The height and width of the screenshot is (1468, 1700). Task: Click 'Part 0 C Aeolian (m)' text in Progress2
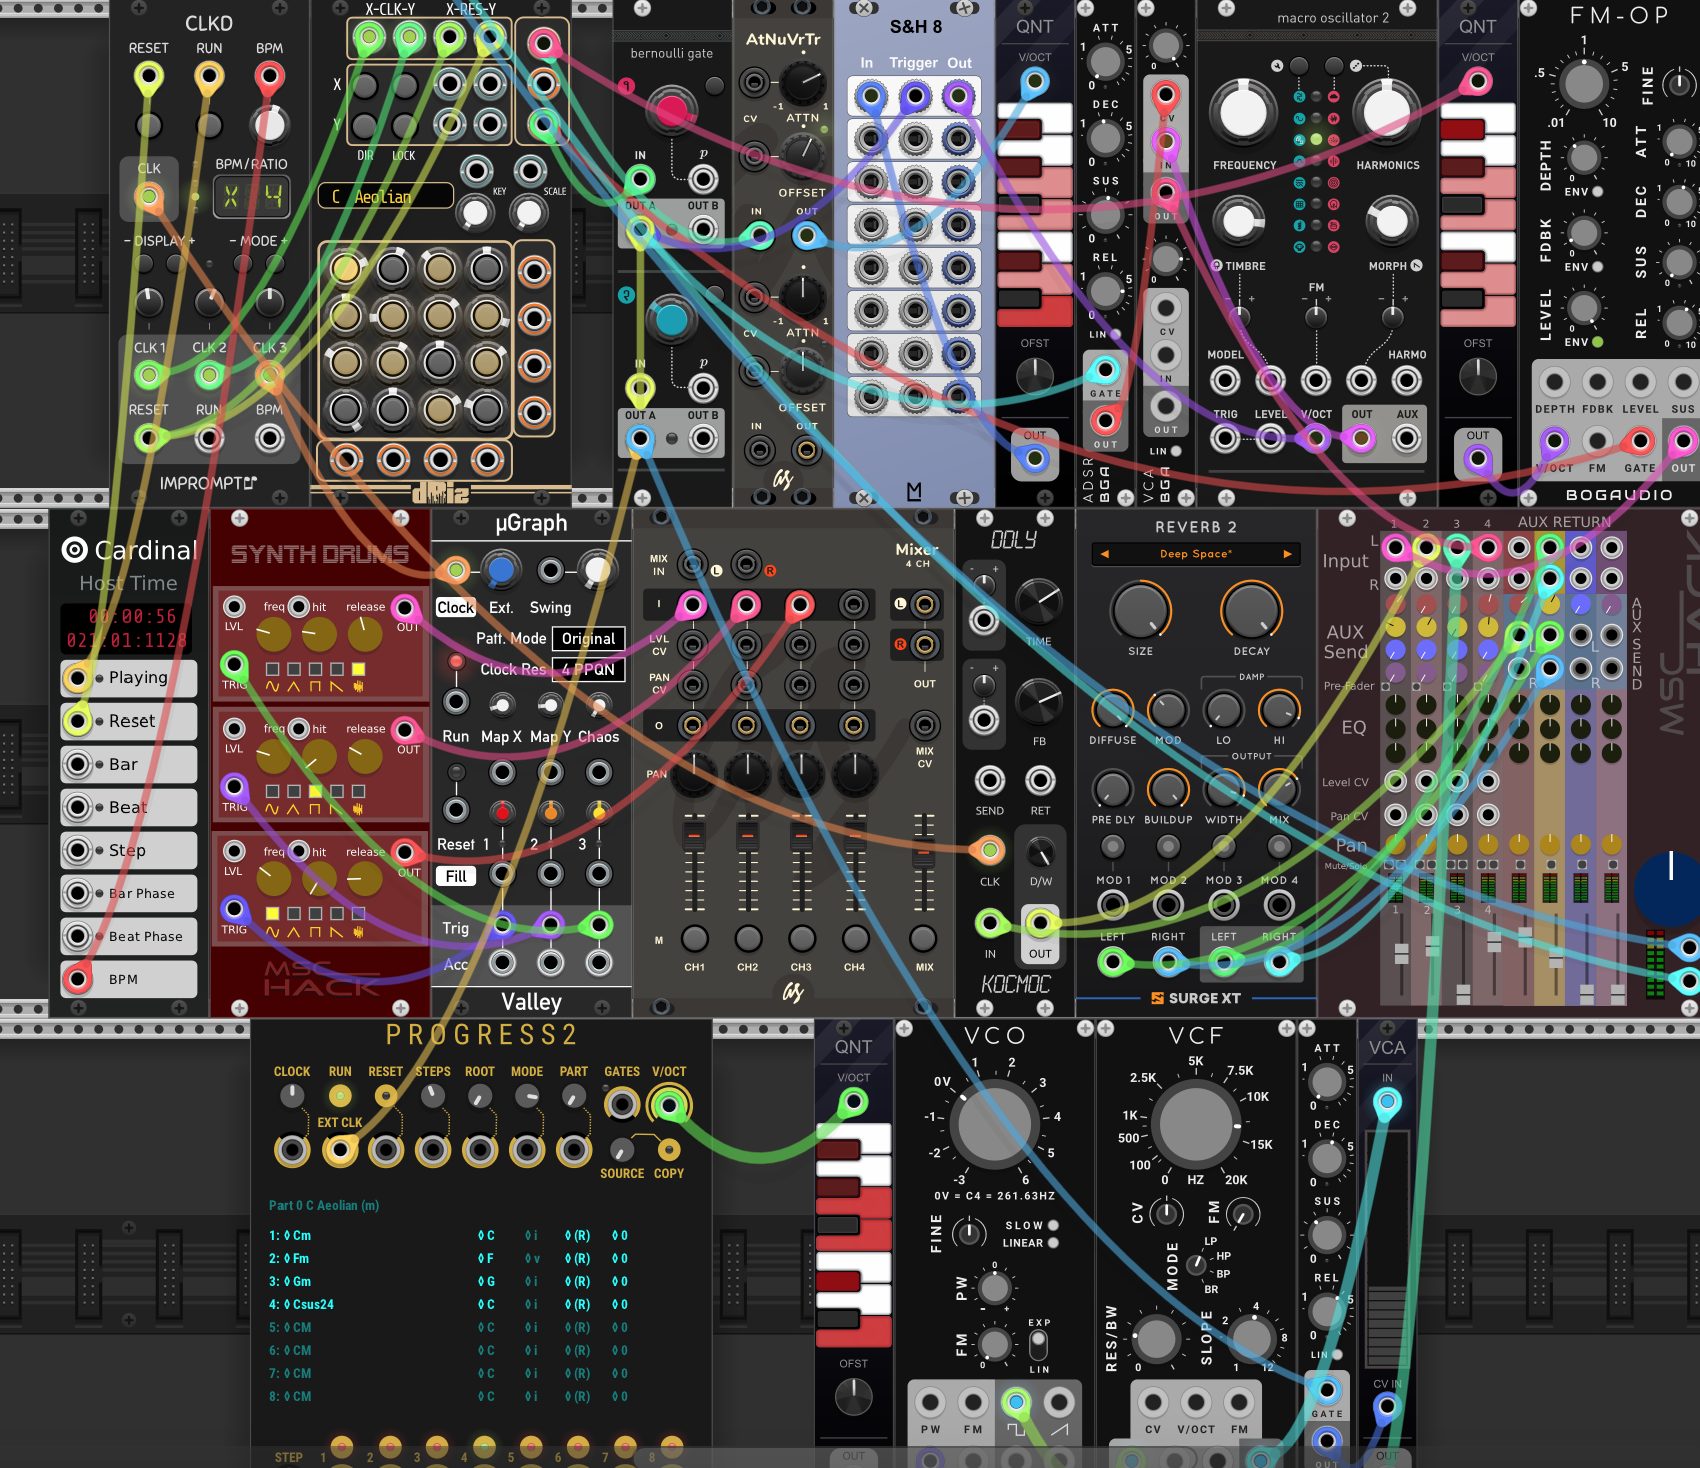point(324,1205)
